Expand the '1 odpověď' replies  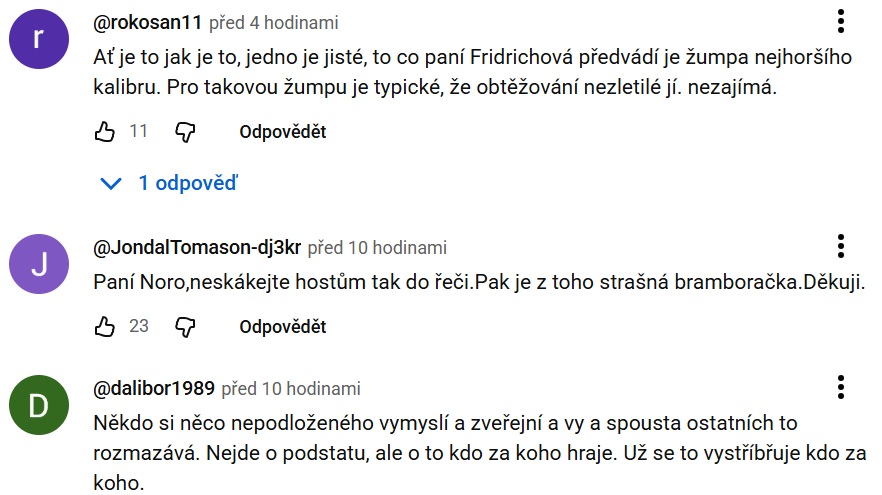click(x=171, y=183)
